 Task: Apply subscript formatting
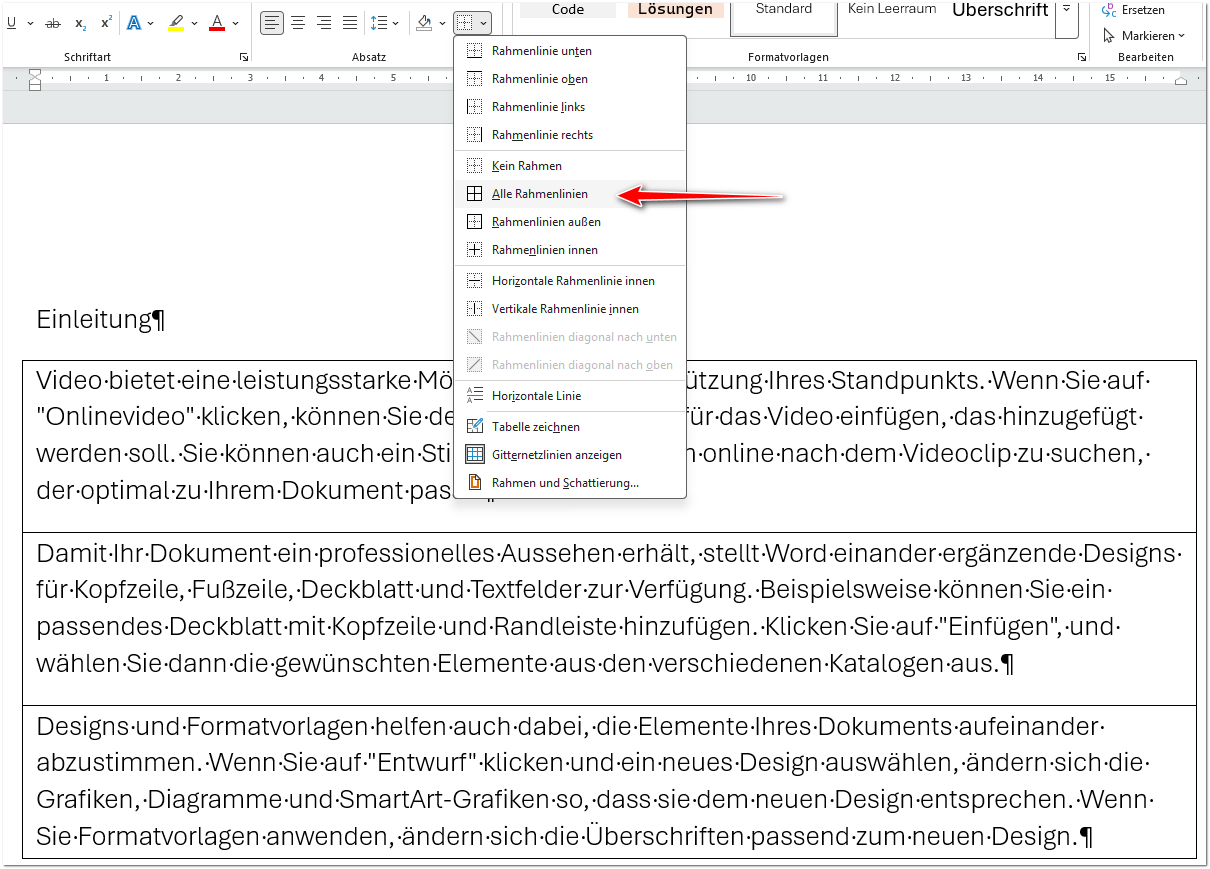[81, 23]
